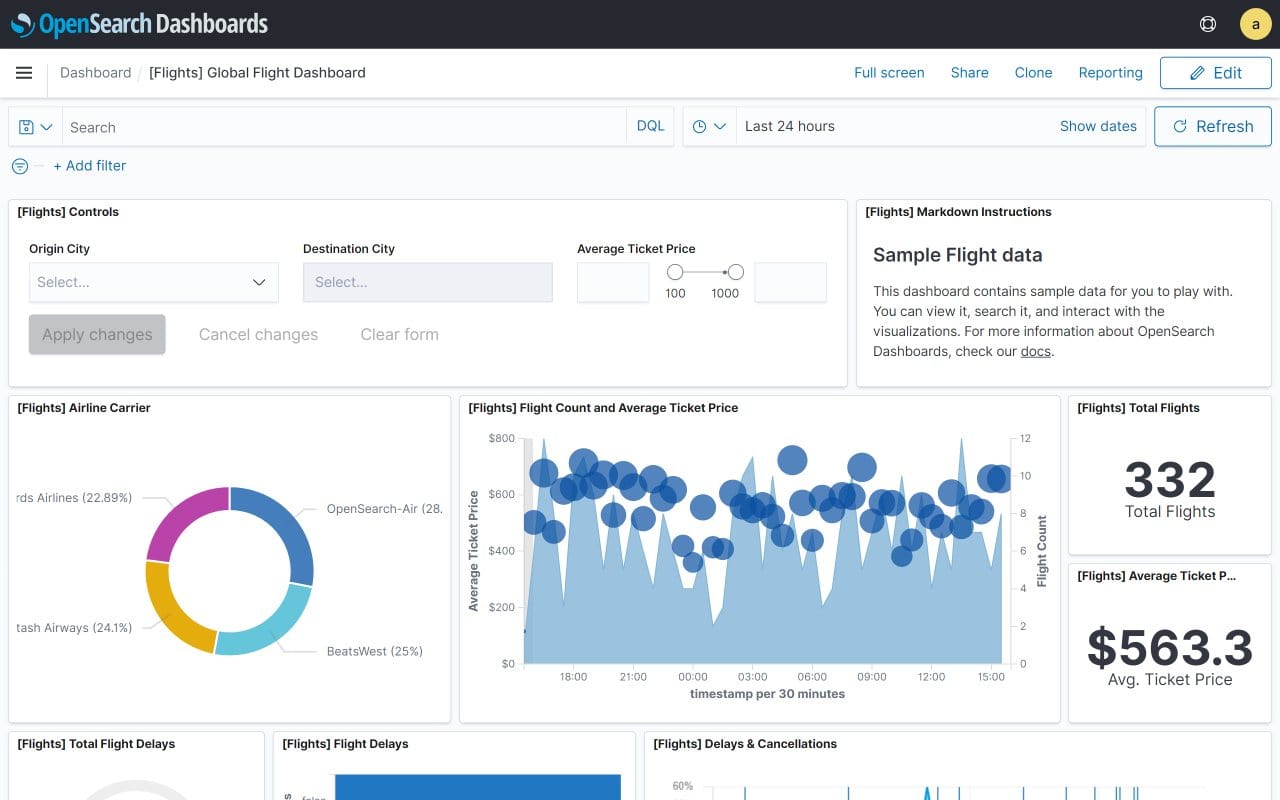Open the Origin City select dropdown
Screen dimensions: 1280x800
[x=153, y=282]
